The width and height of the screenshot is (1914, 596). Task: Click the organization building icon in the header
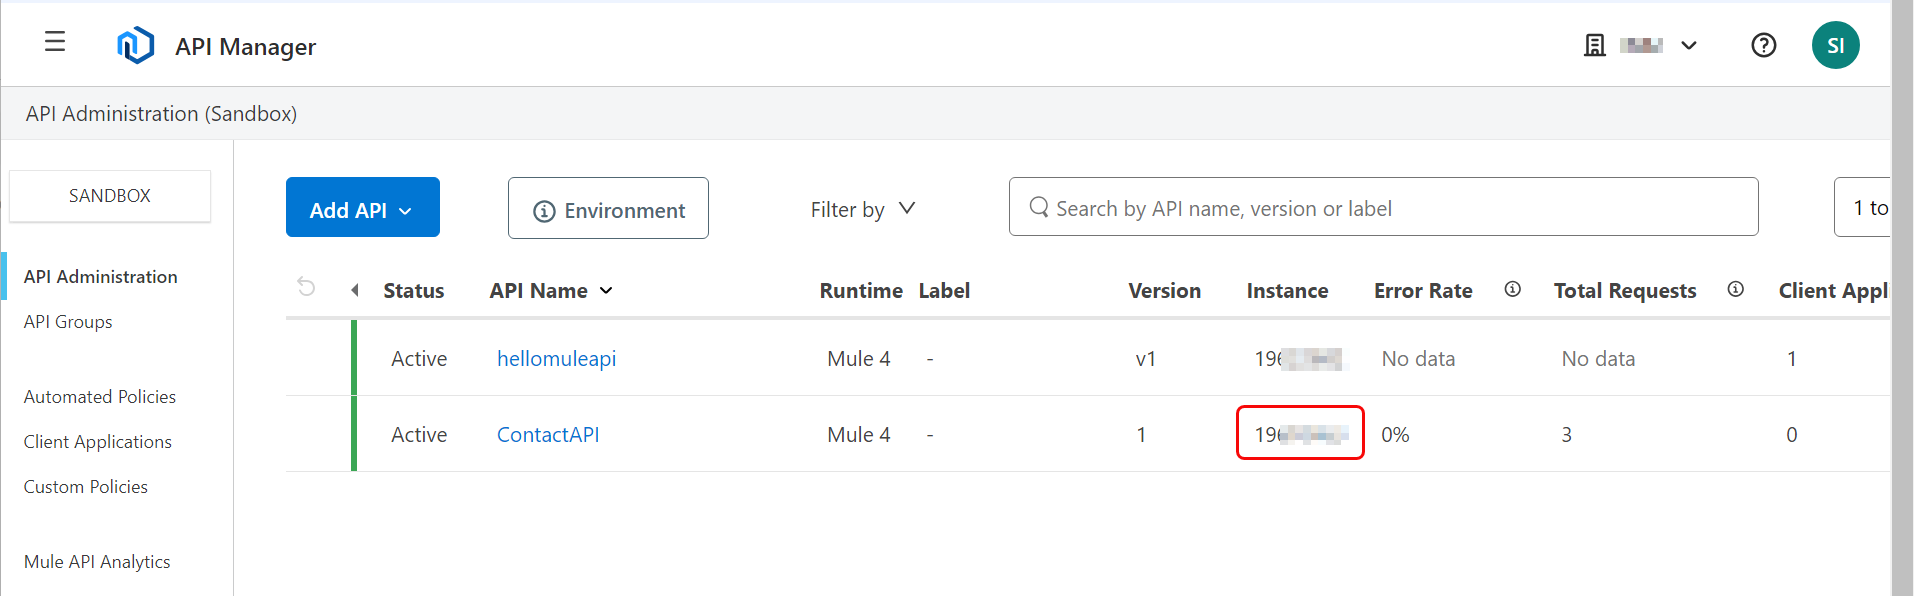pos(1594,45)
